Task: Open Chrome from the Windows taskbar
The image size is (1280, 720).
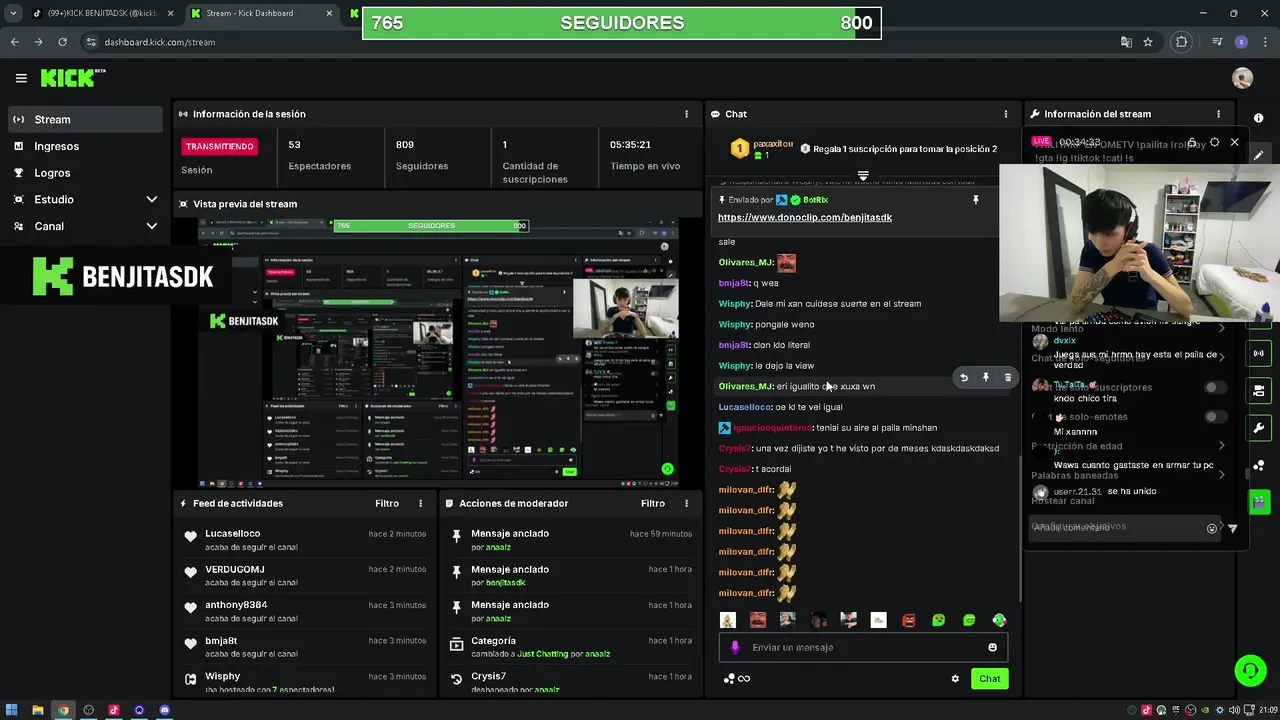Action: (63, 710)
